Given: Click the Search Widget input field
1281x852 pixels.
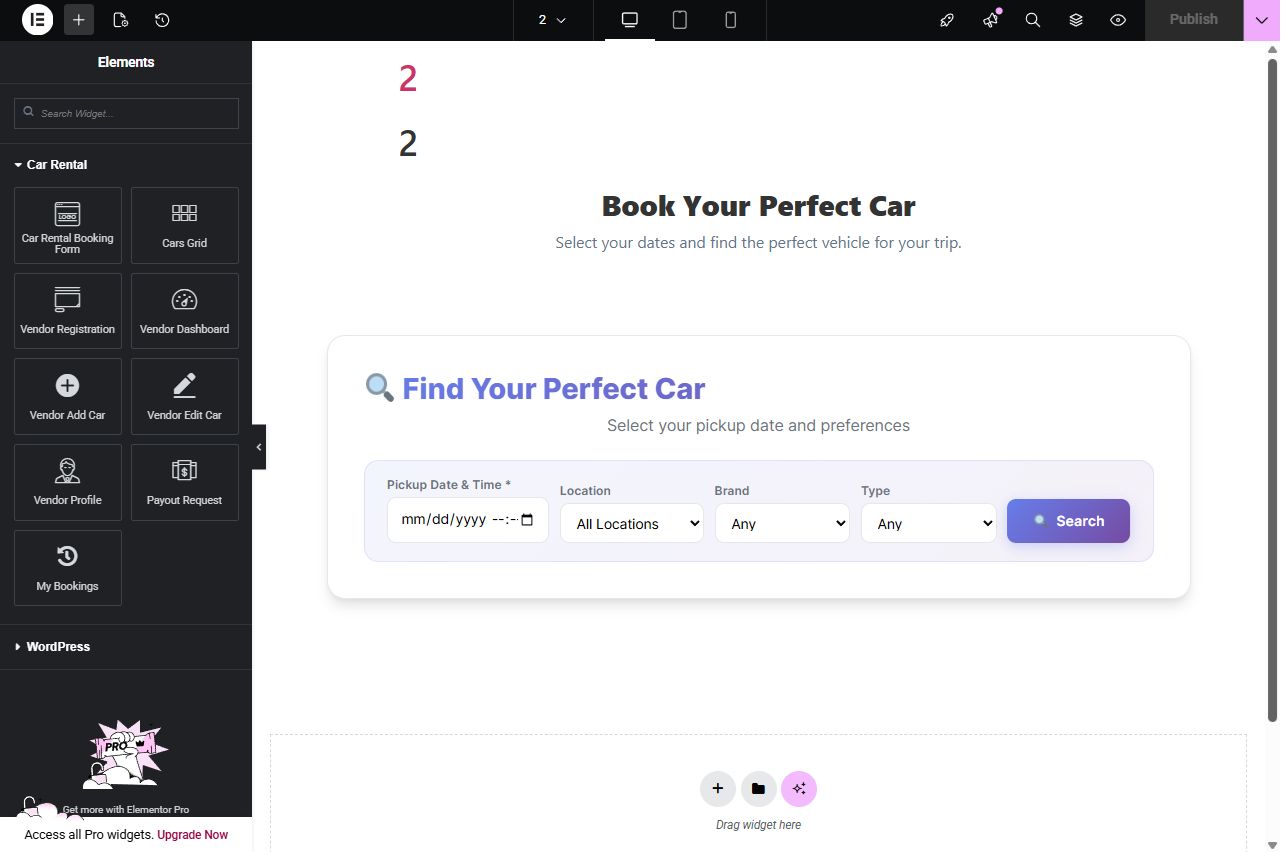Looking at the screenshot, I should click(126, 113).
